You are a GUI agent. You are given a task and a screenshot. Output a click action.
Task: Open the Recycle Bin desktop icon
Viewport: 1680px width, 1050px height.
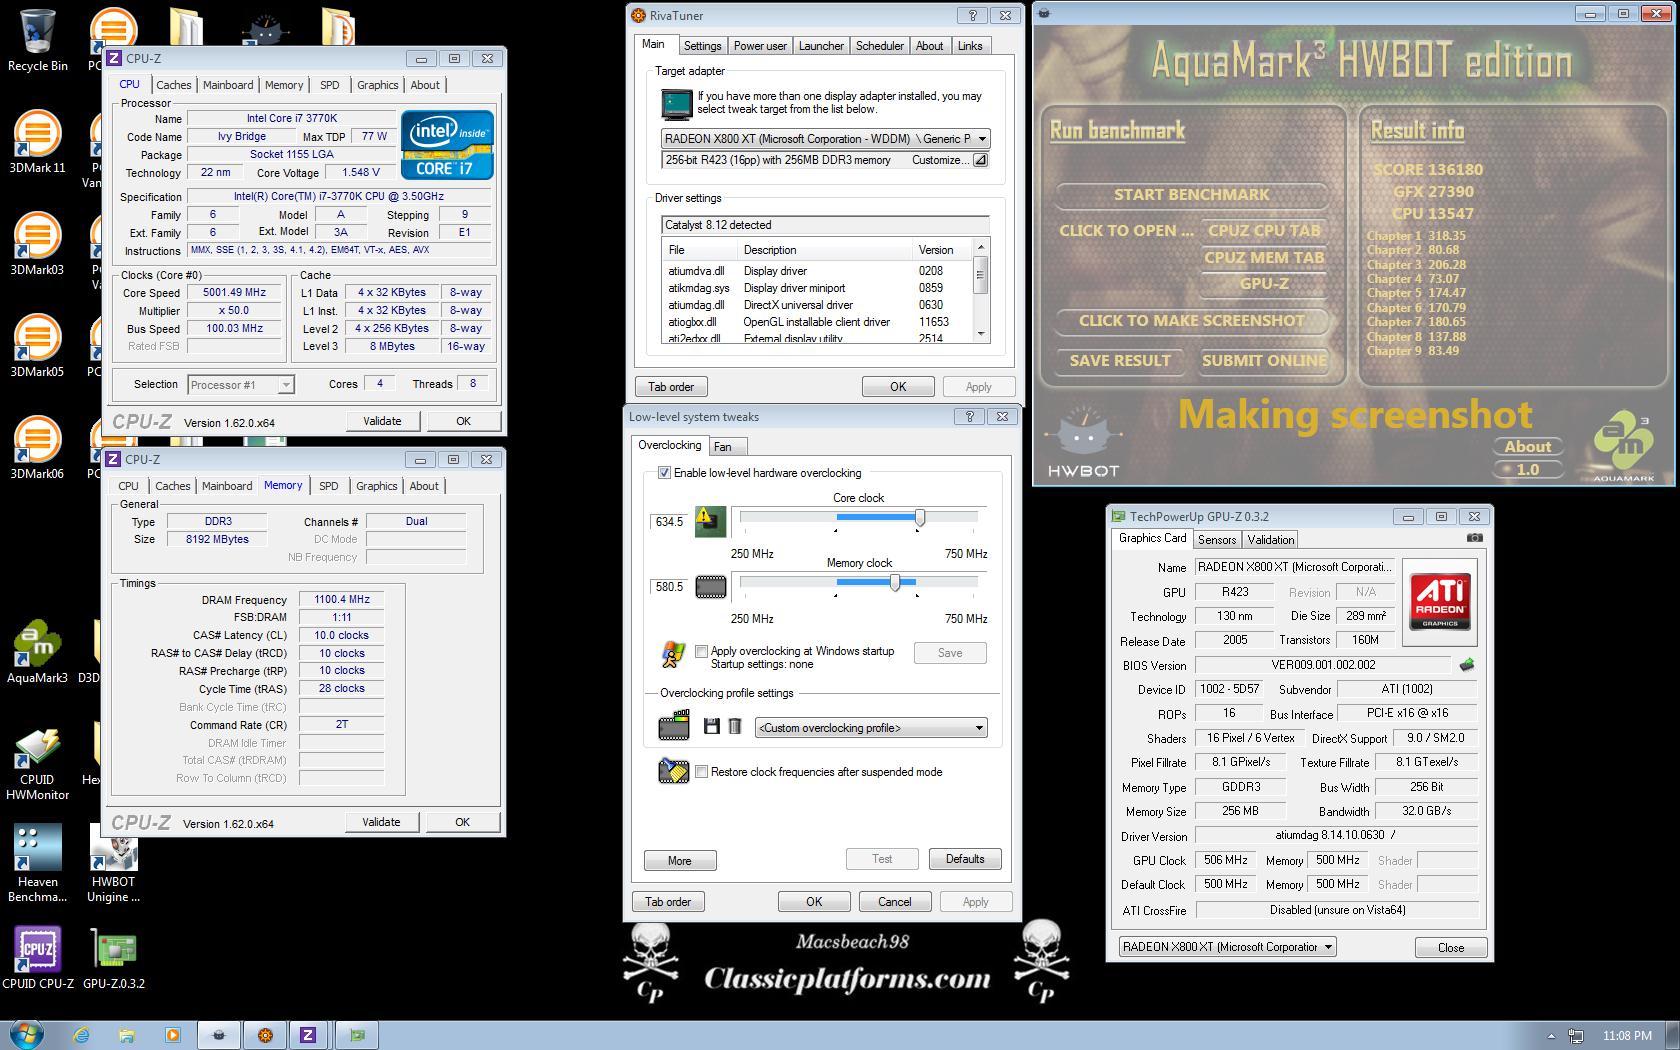pos(37,40)
